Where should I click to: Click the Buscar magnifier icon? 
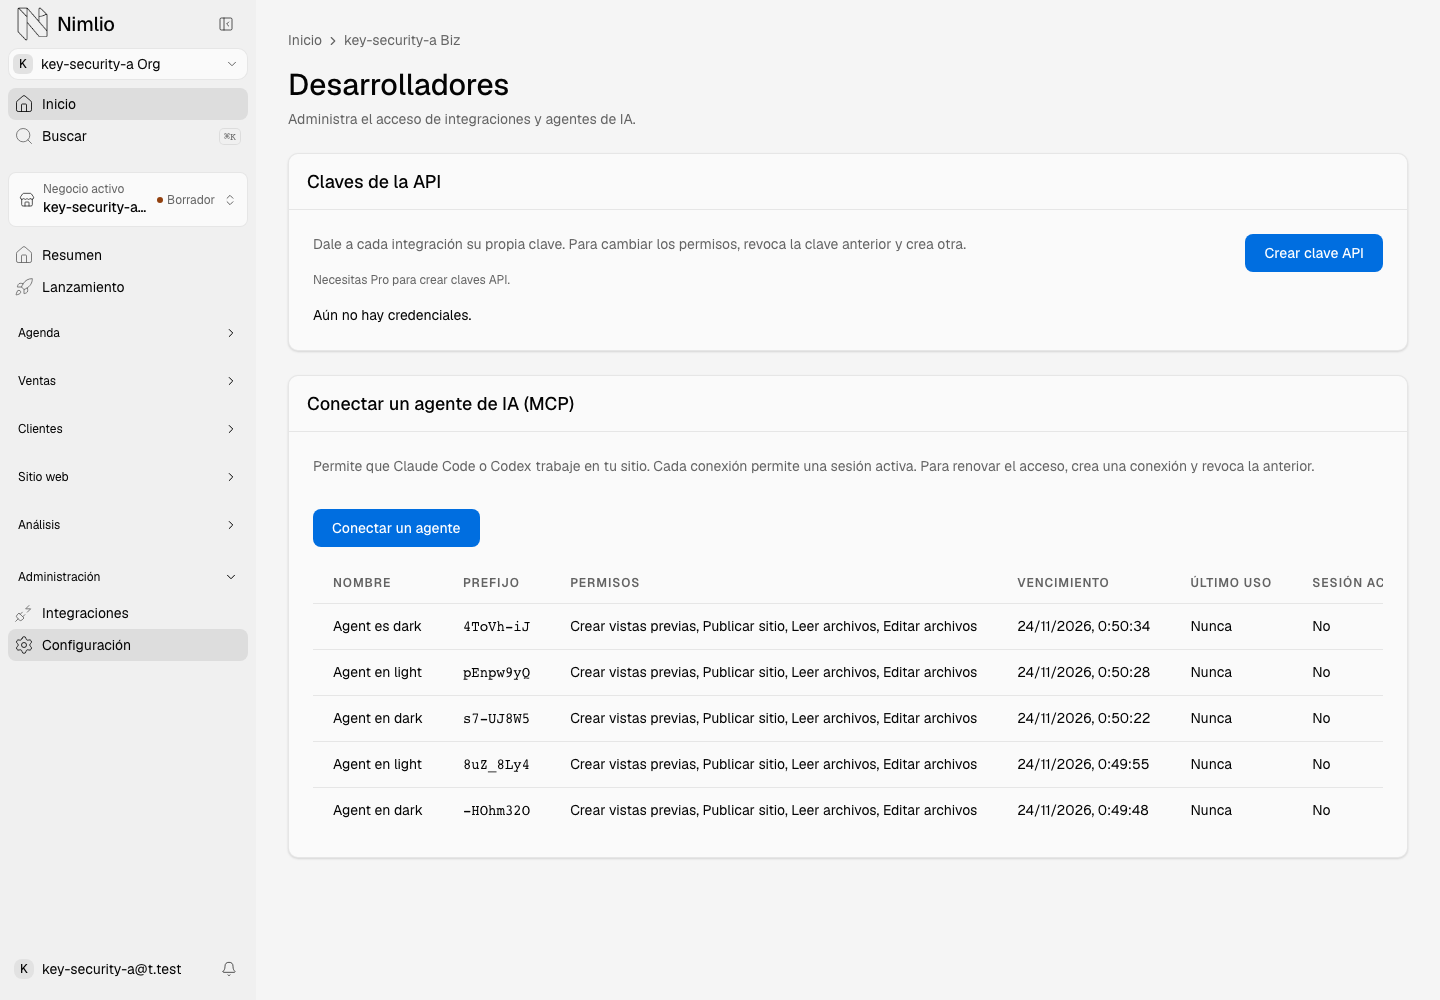coord(24,136)
